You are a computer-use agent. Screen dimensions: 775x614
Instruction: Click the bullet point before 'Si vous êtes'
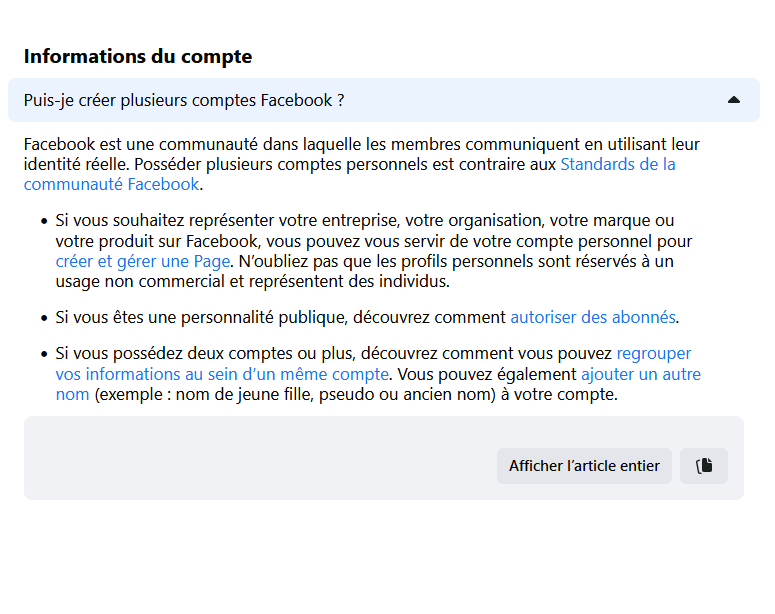pyautogui.click(x=44, y=318)
